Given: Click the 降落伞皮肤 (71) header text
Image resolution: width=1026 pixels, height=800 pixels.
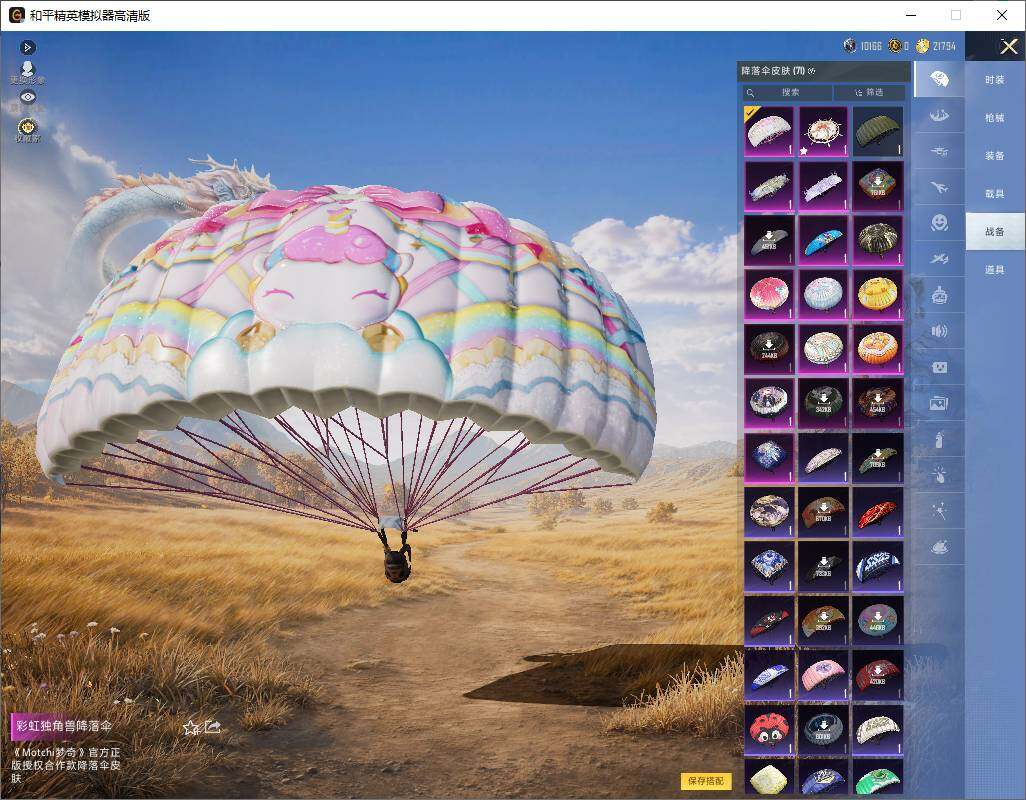Looking at the screenshot, I should (x=773, y=71).
